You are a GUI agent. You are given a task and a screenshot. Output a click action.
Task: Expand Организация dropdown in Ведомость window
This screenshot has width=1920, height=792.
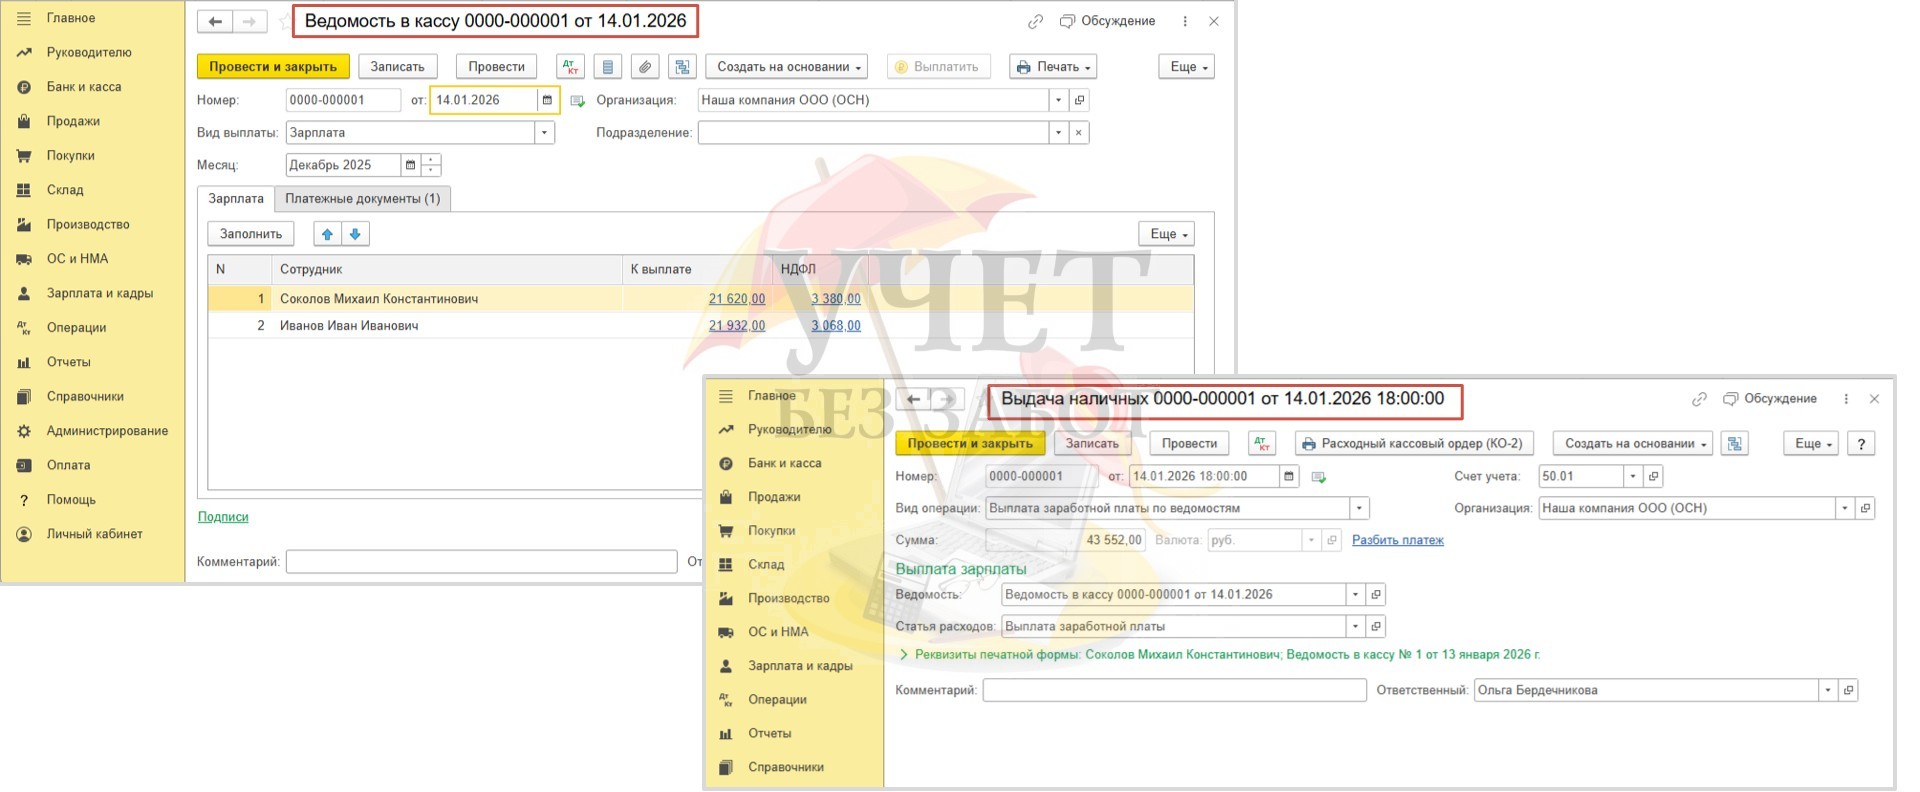1058,100
